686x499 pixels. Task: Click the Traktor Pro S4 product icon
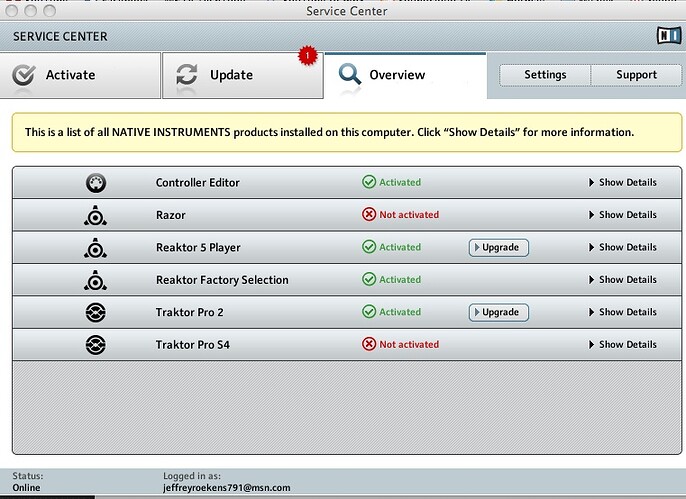point(95,345)
